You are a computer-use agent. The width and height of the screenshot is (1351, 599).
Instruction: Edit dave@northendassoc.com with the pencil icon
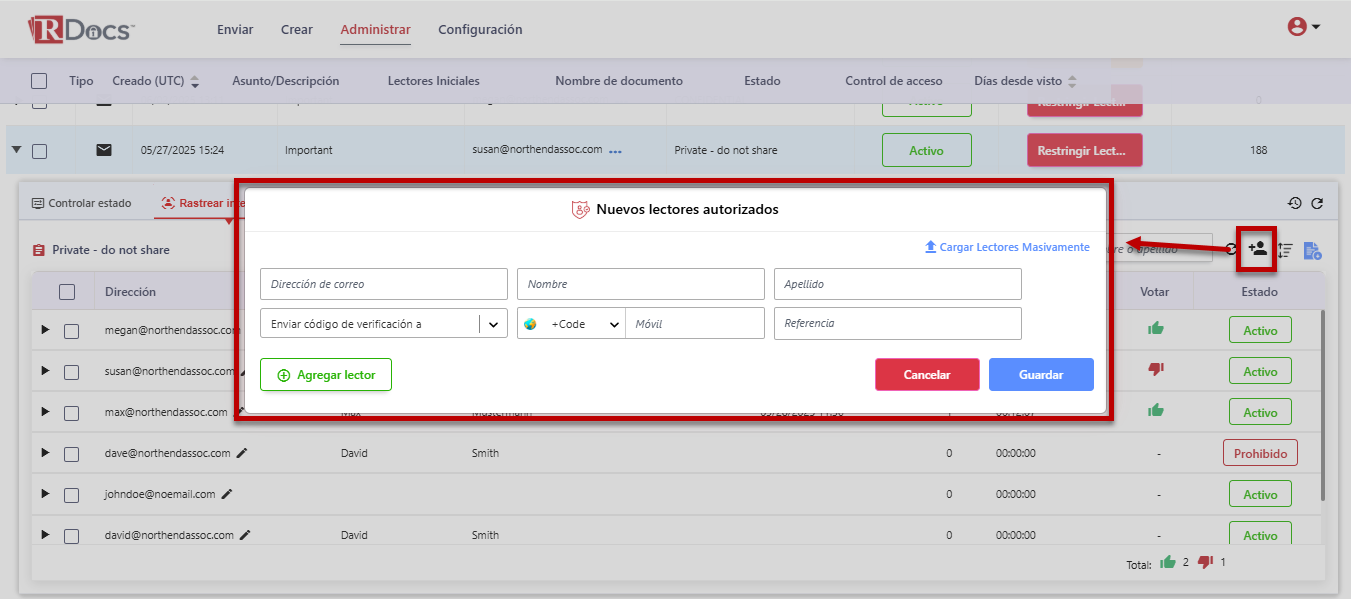[242, 453]
